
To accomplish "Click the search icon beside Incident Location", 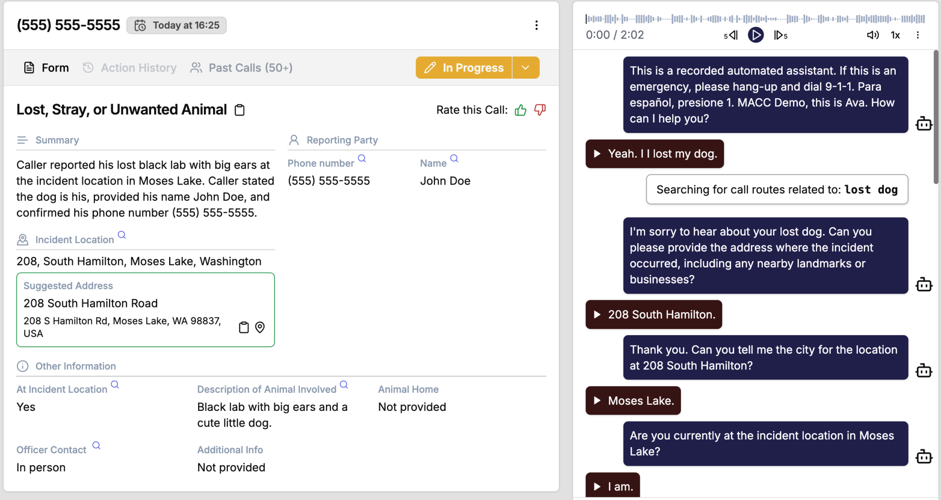I will click(x=122, y=236).
